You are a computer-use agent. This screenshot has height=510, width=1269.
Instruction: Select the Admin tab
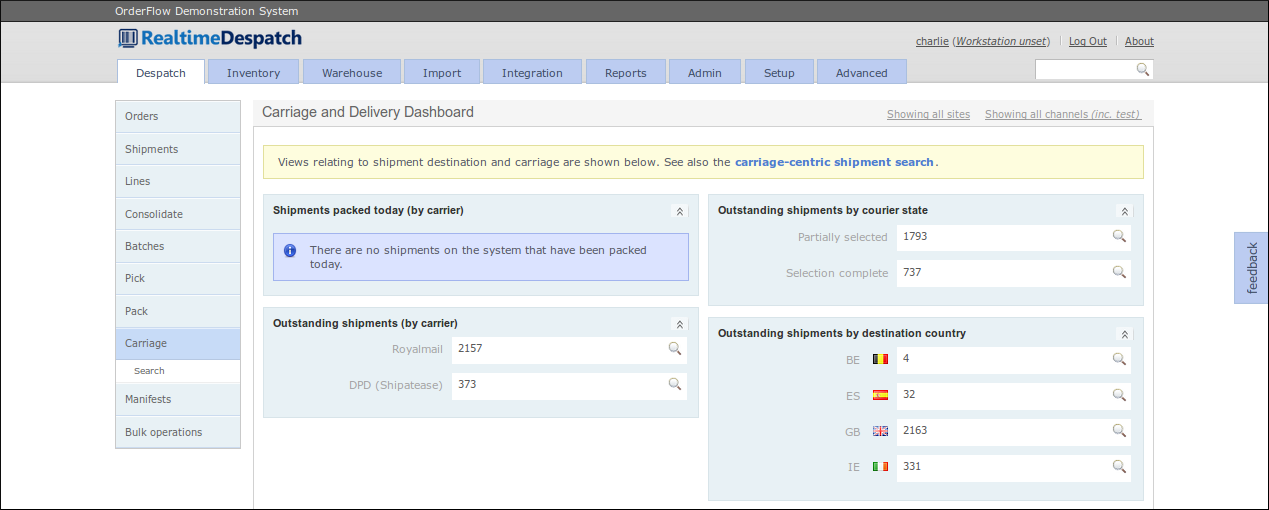[705, 72]
